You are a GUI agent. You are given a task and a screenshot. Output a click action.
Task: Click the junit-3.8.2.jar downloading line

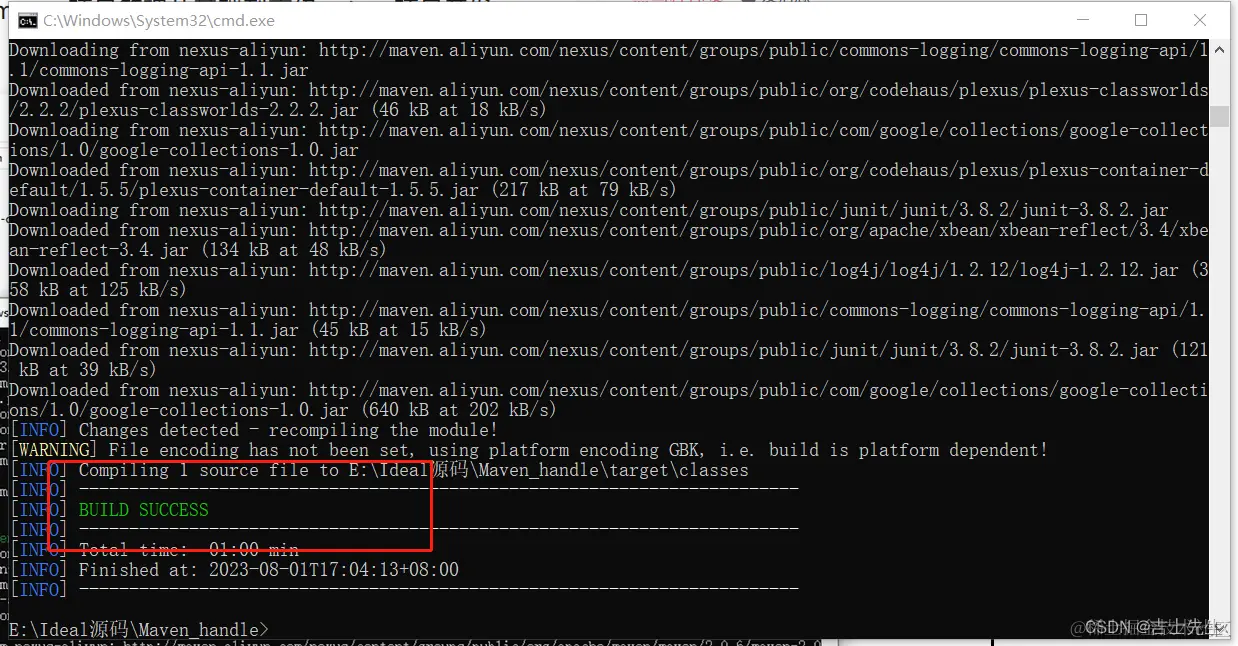[589, 210]
